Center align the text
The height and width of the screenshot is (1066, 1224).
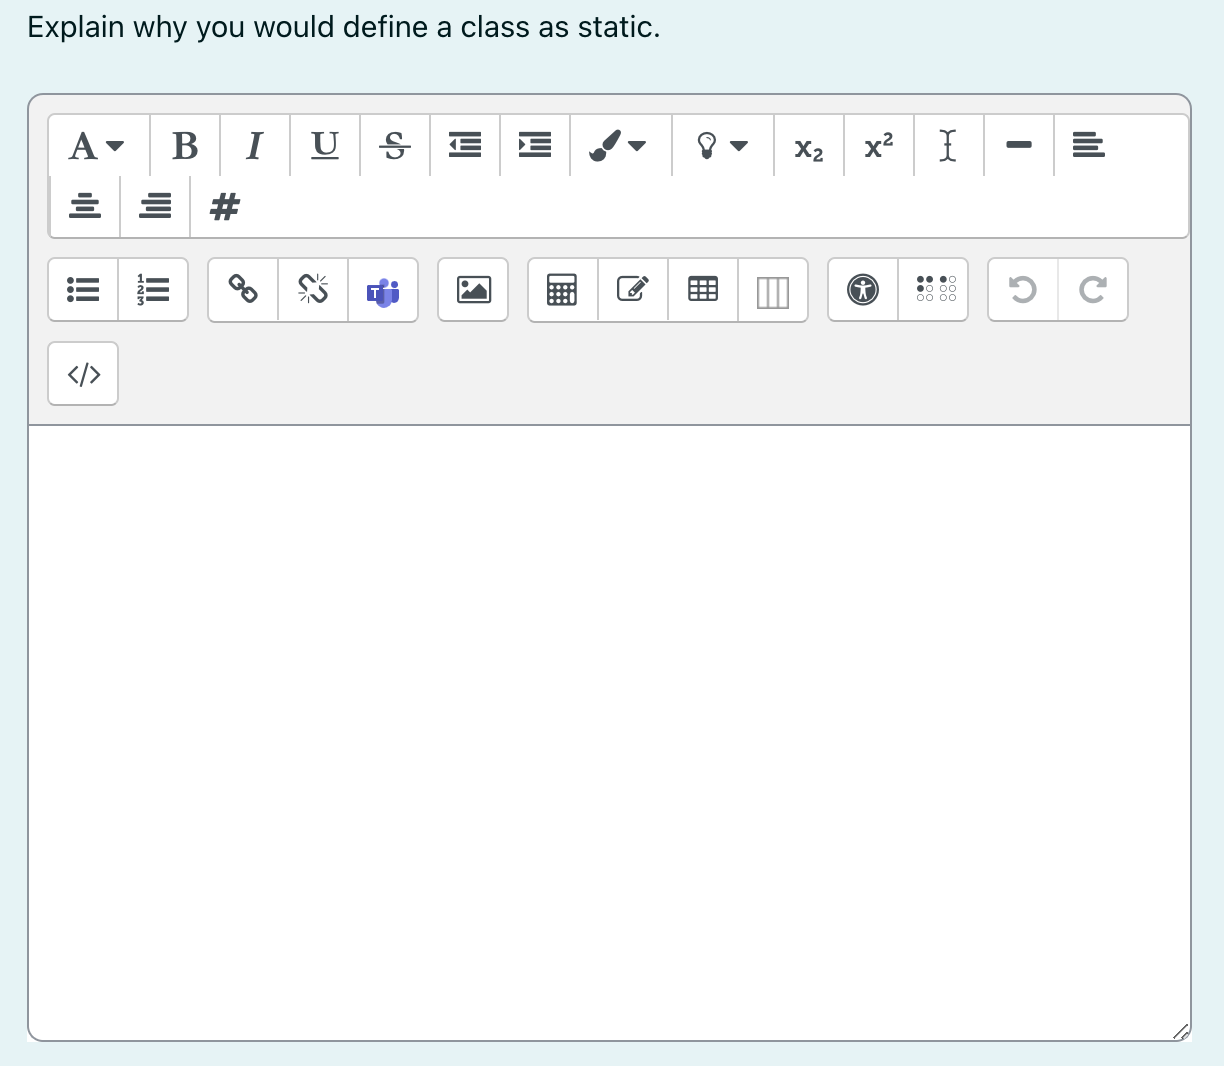[85, 207]
